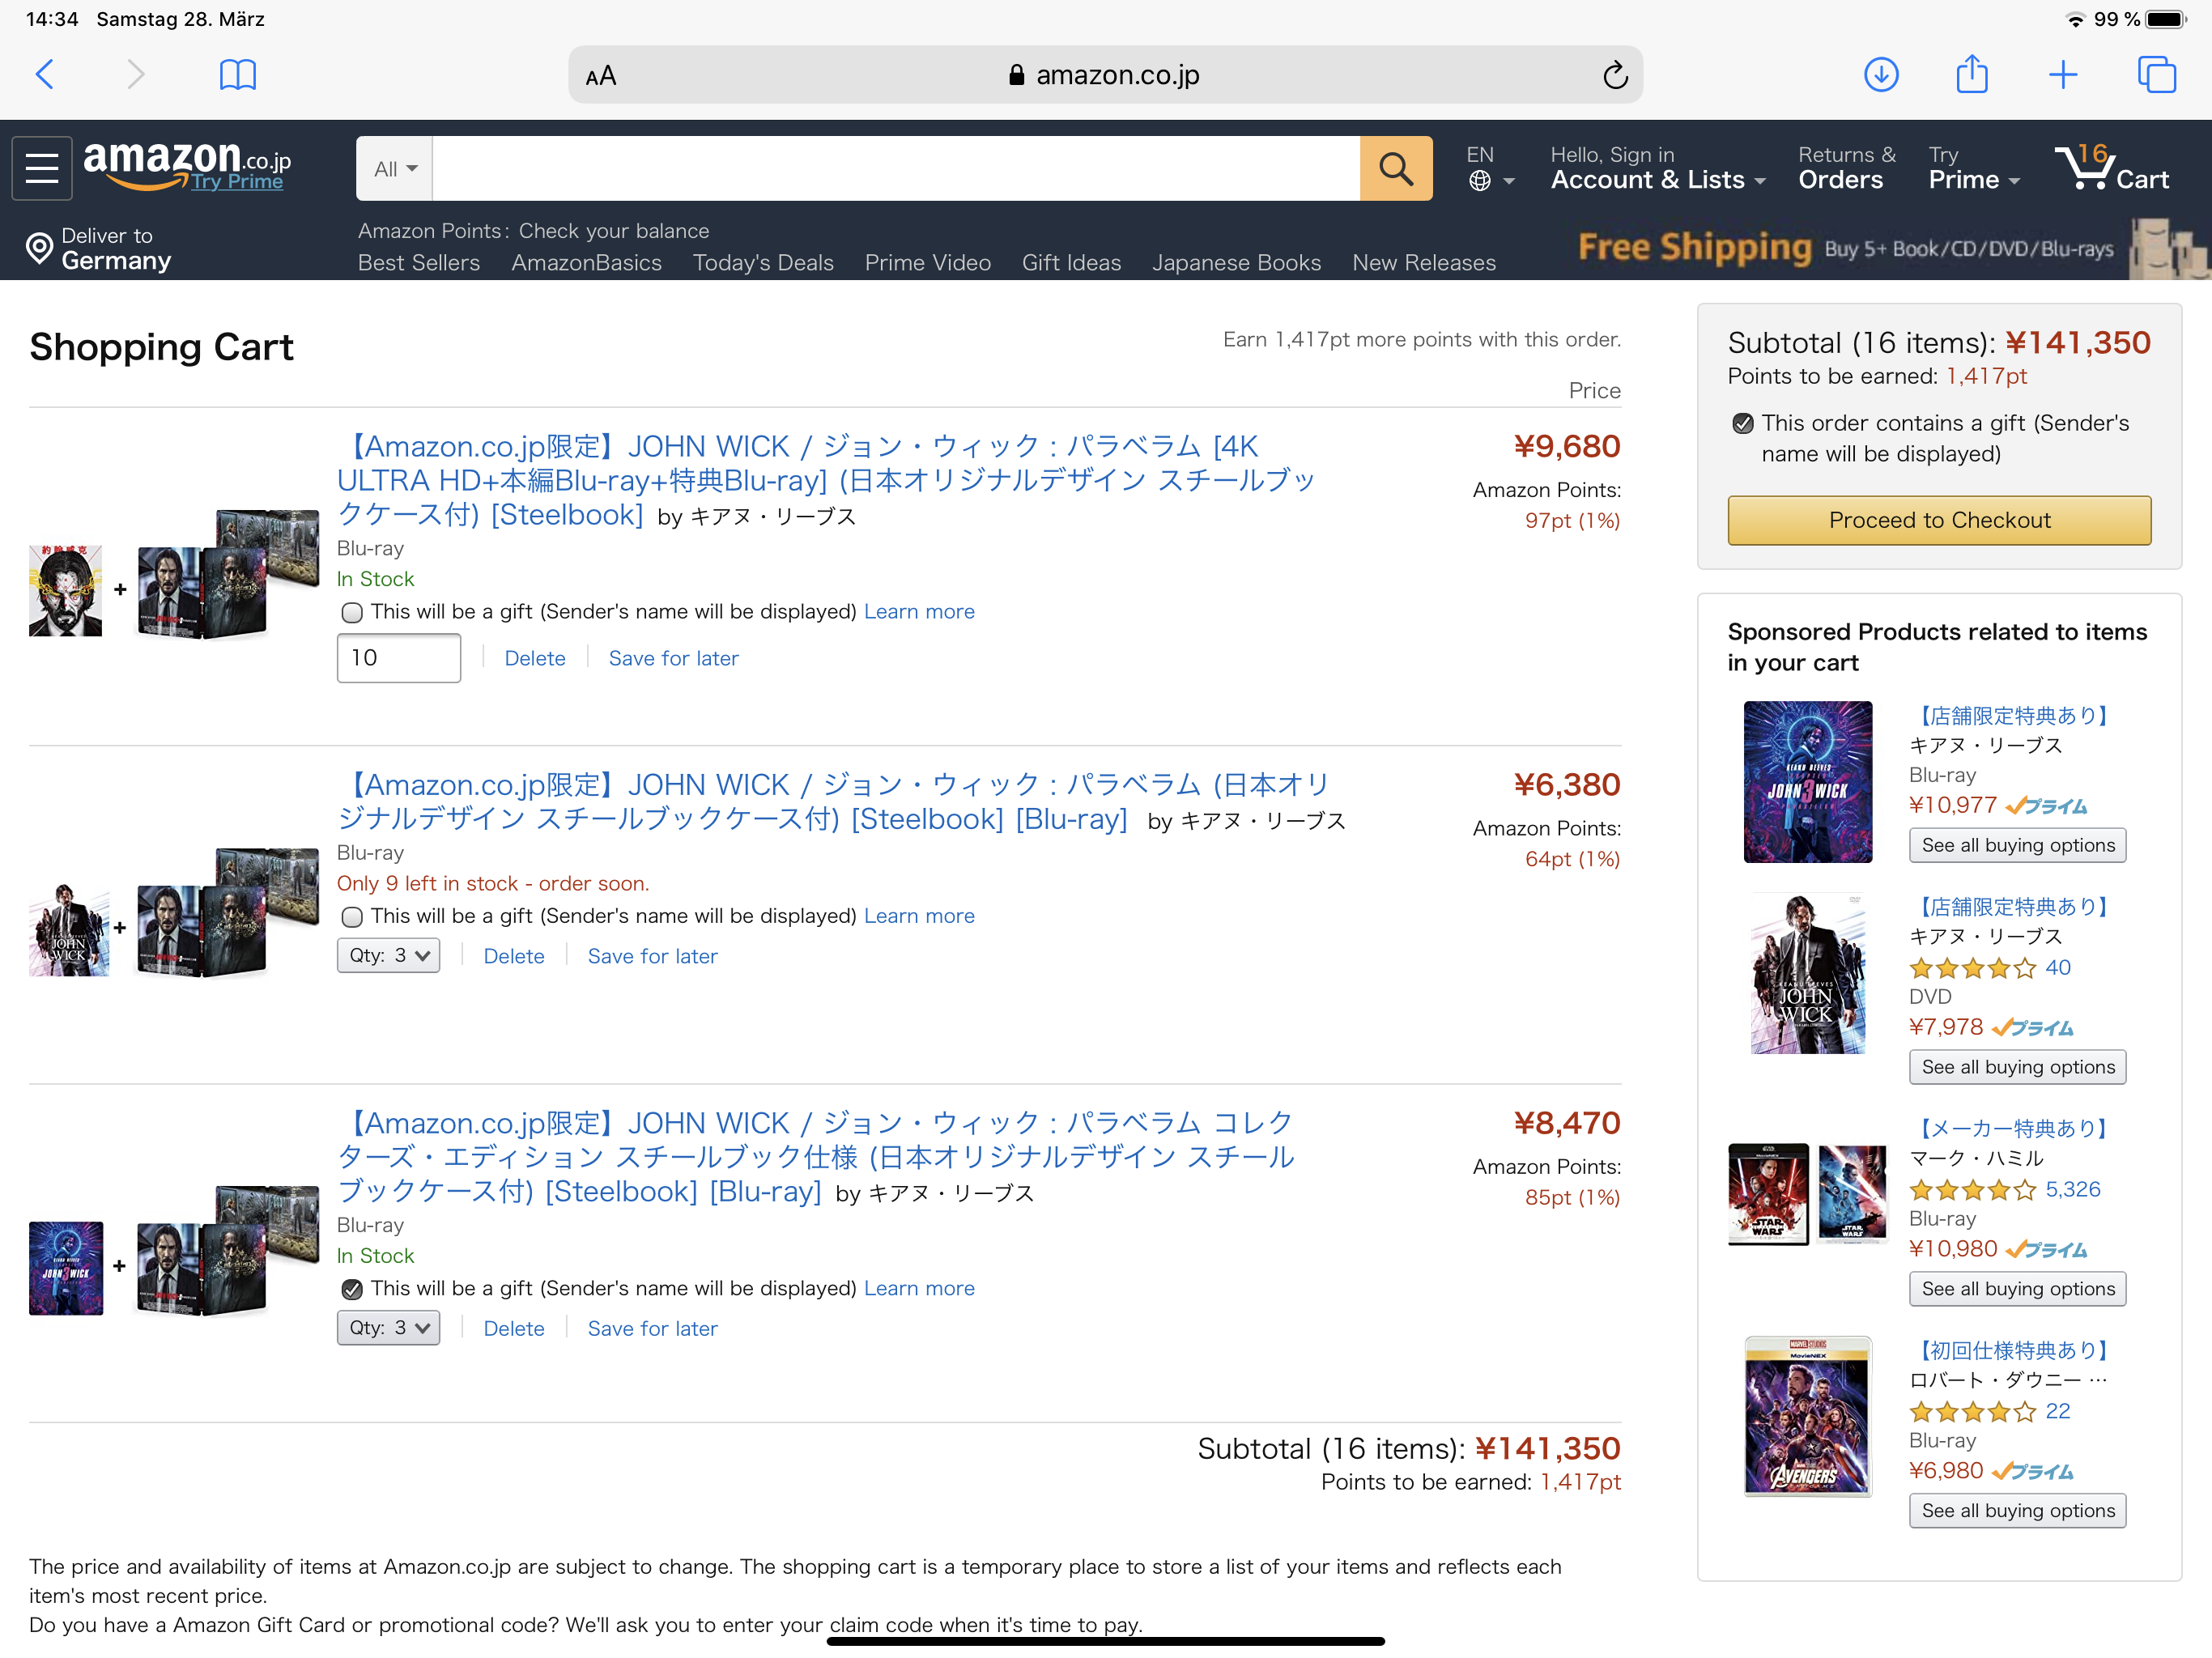
Task: Click quantity field showing 10
Action: coord(398,658)
